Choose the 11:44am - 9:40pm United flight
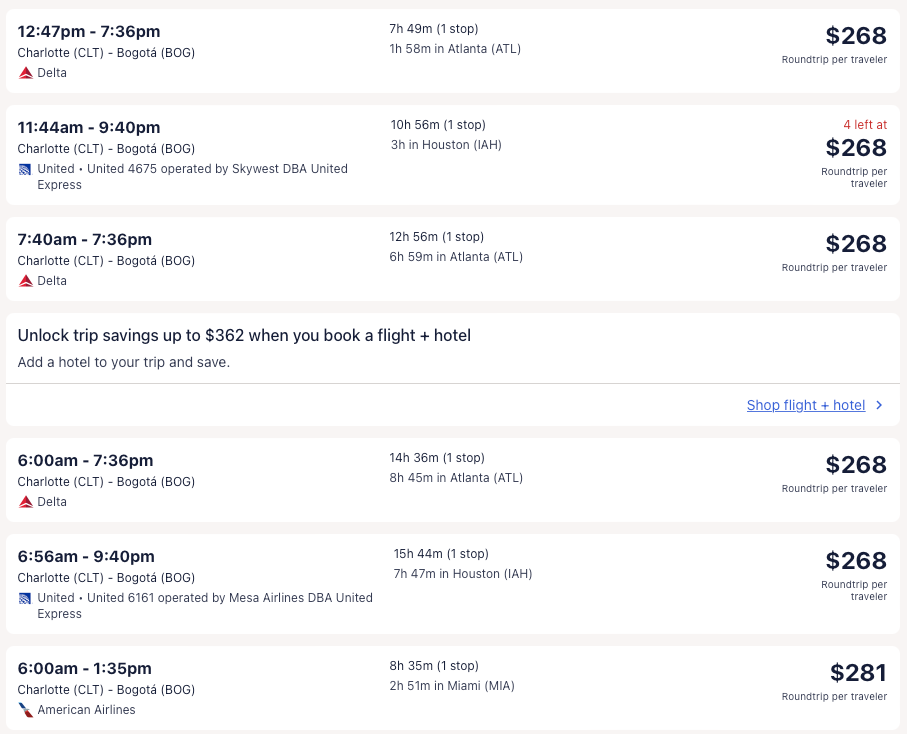 click(89, 128)
